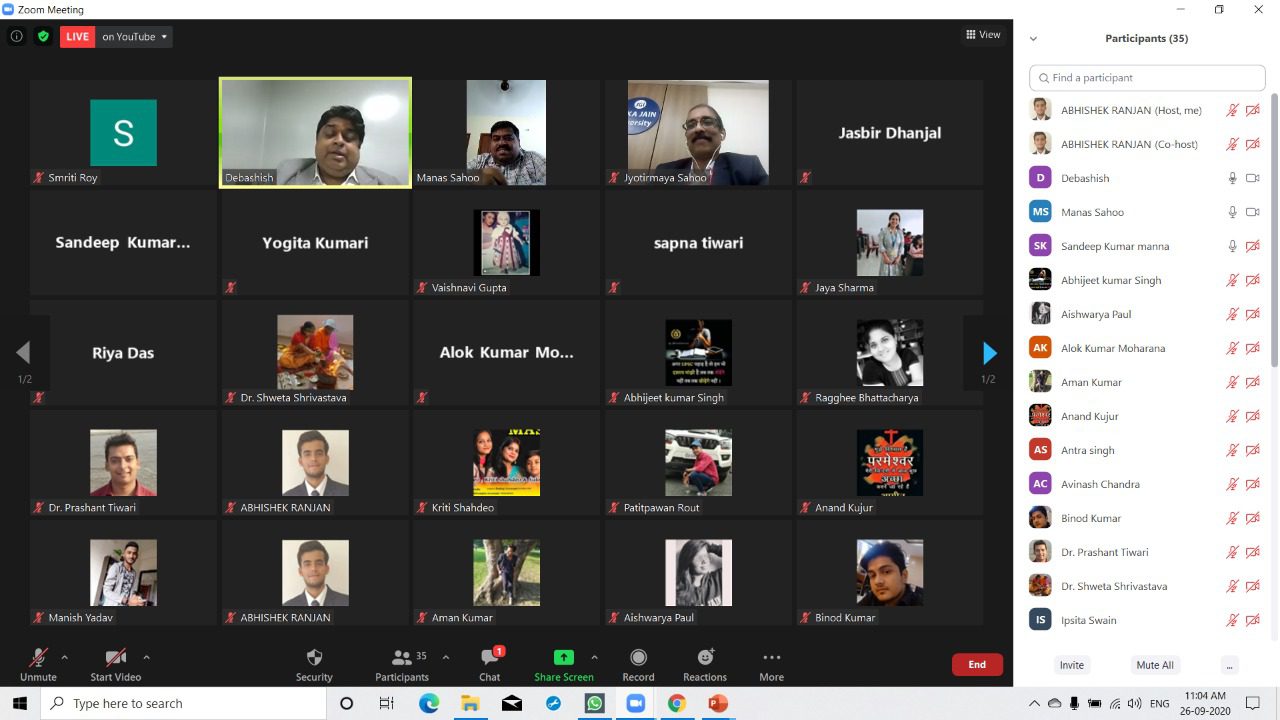The width and height of the screenshot is (1280, 720).
Task: Click green encryption shield icon
Action: pos(43,36)
